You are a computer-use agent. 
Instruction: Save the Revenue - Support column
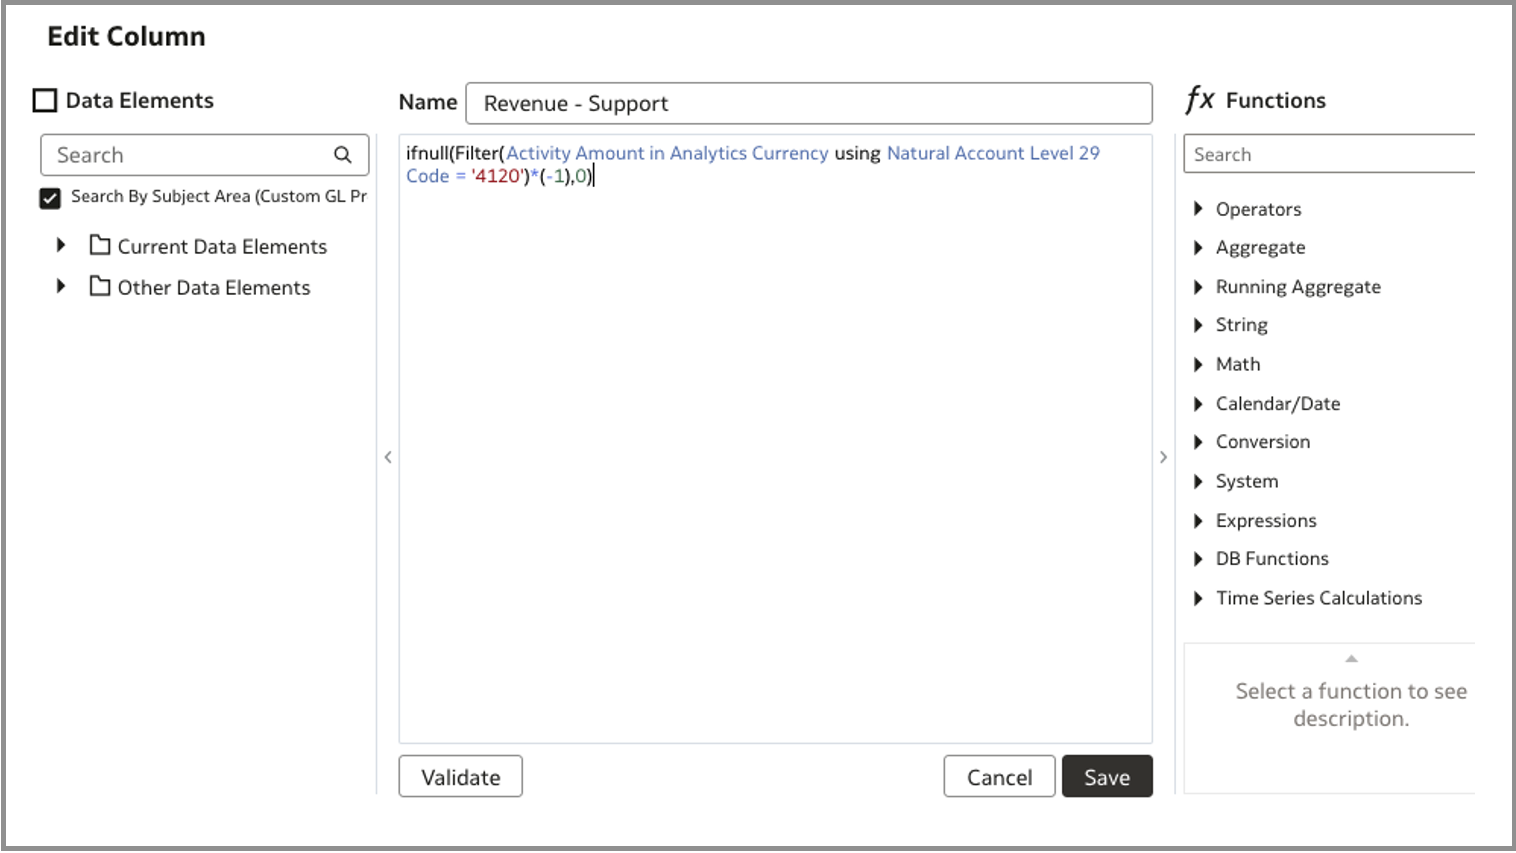pos(1107,776)
